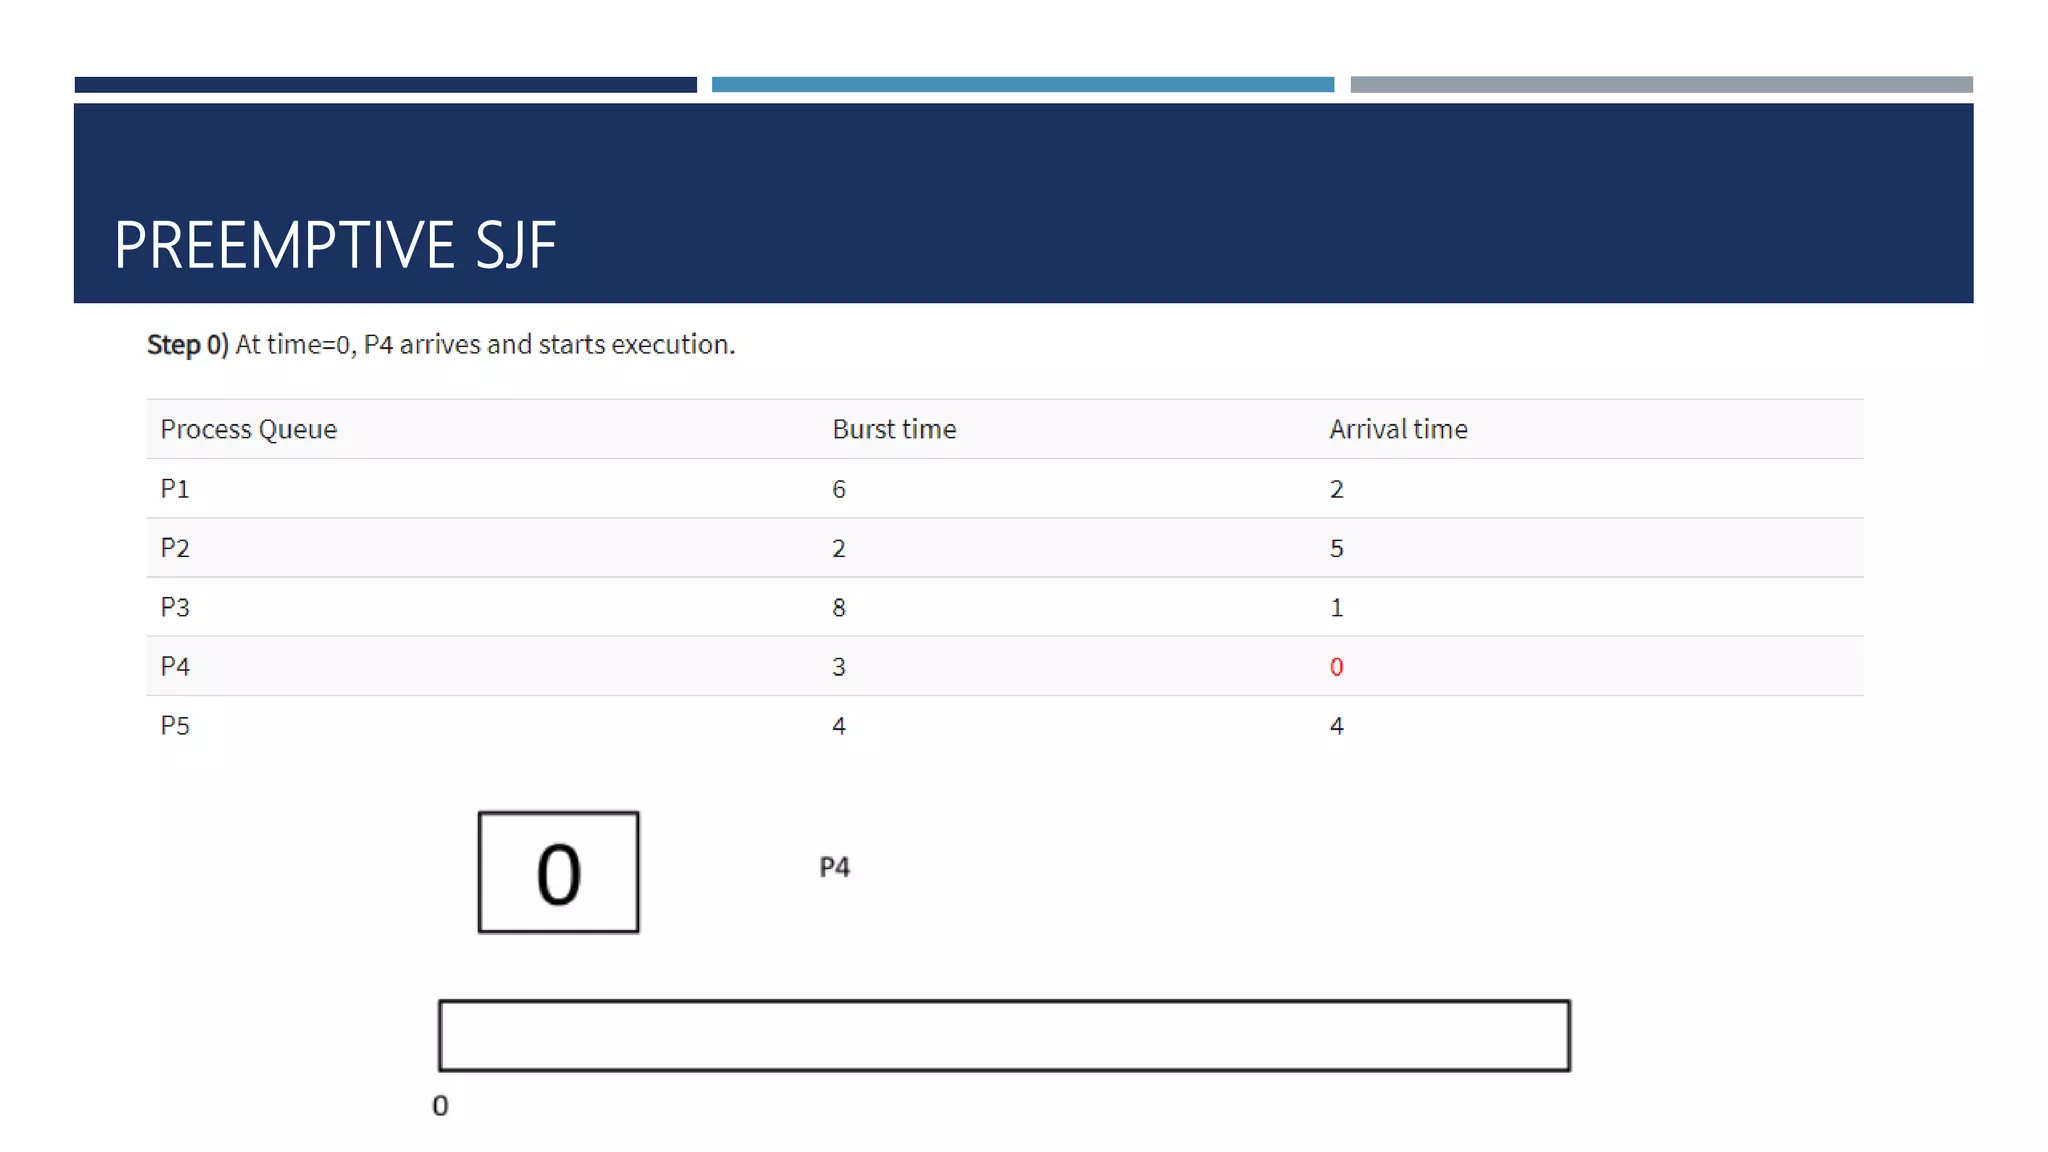The image size is (2048, 1152).
Task: Select the P1 process name cell
Action: tap(175, 488)
